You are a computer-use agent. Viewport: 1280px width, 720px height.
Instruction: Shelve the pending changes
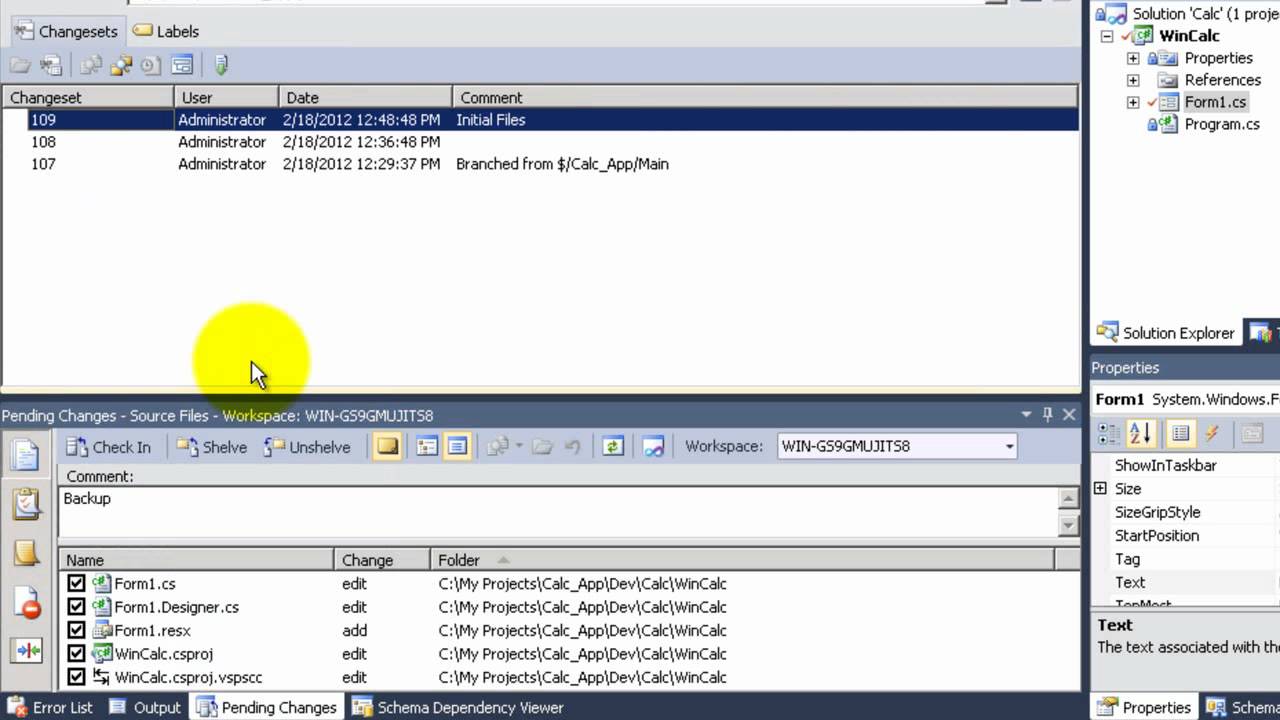pyautogui.click(x=211, y=447)
